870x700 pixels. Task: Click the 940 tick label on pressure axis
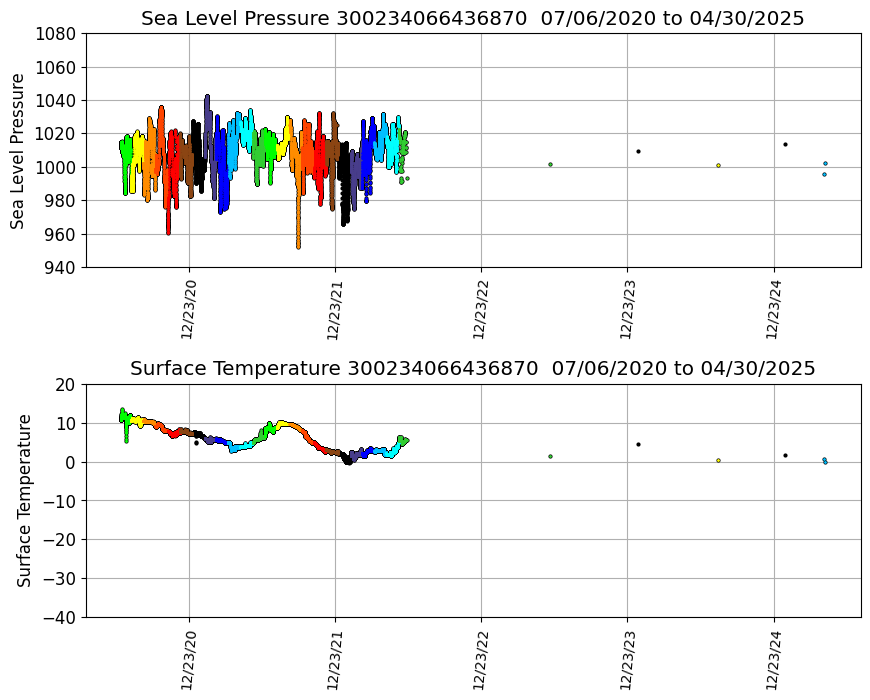point(61,267)
